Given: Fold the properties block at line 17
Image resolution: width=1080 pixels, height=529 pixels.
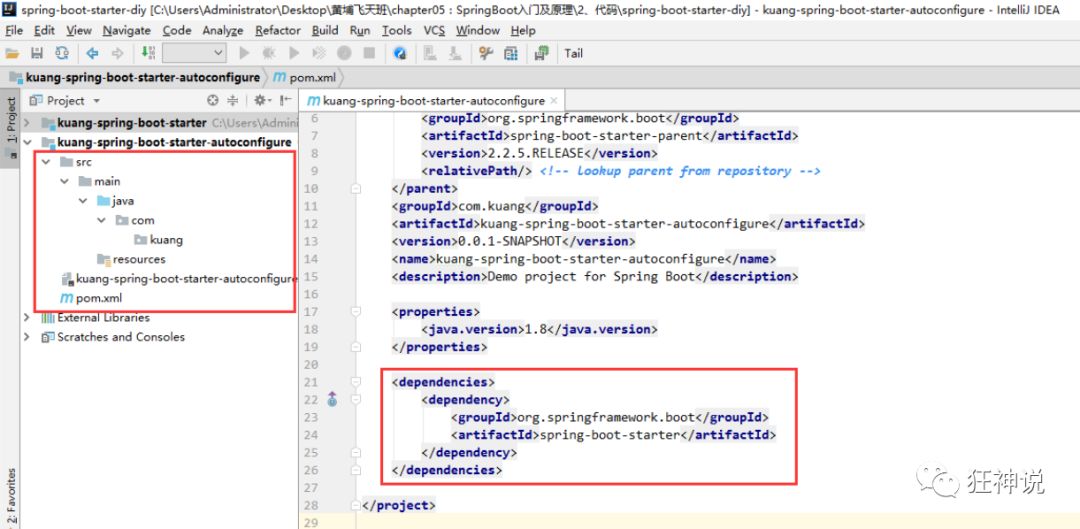Looking at the screenshot, I should pyautogui.click(x=355, y=311).
